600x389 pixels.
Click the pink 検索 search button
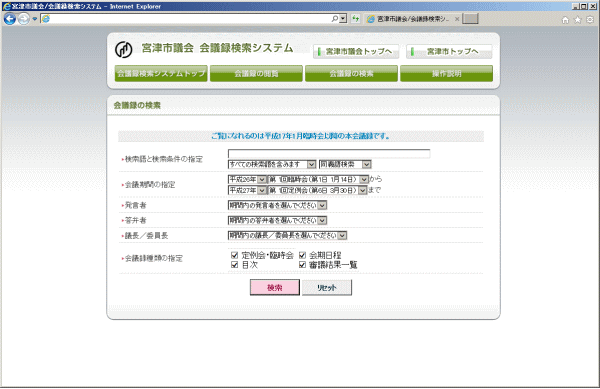[x=275, y=288]
